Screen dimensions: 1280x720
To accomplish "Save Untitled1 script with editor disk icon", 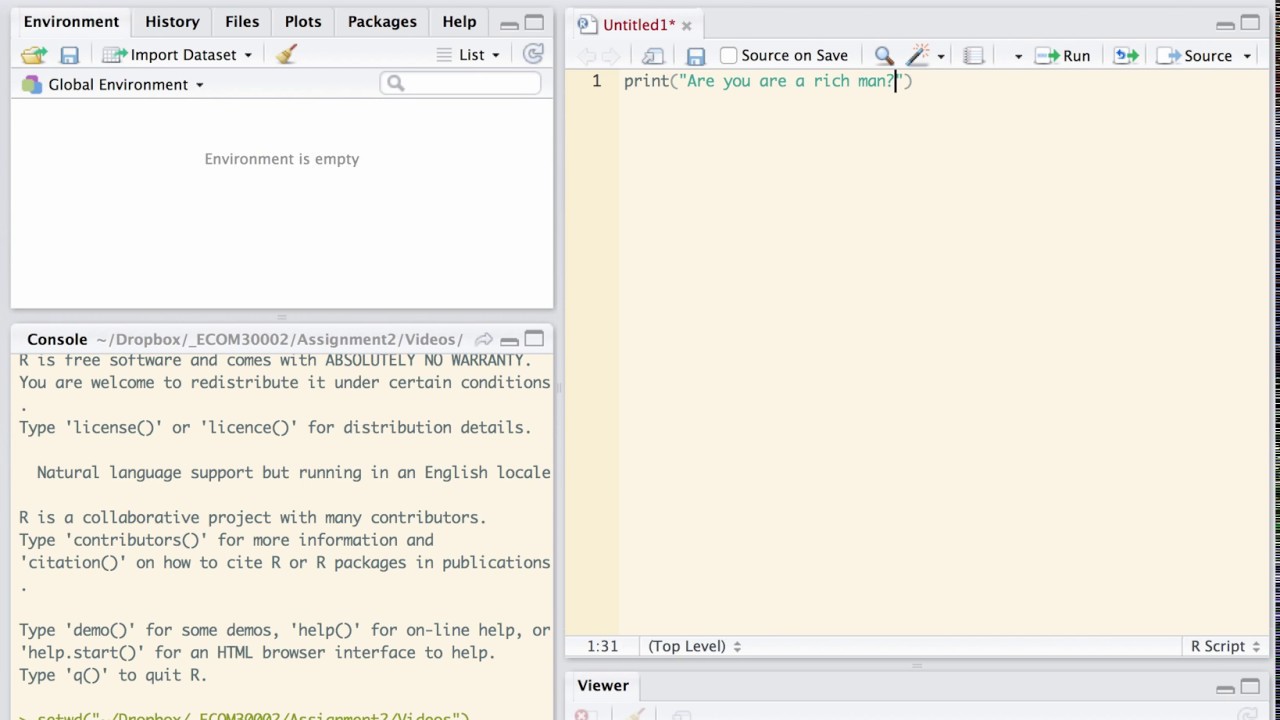I will pyautogui.click(x=696, y=56).
